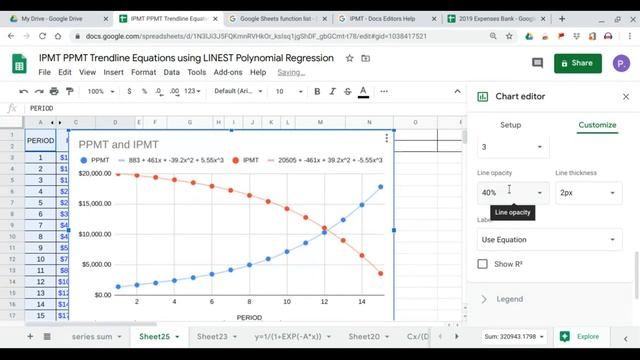Open the Format menu

point(143,72)
